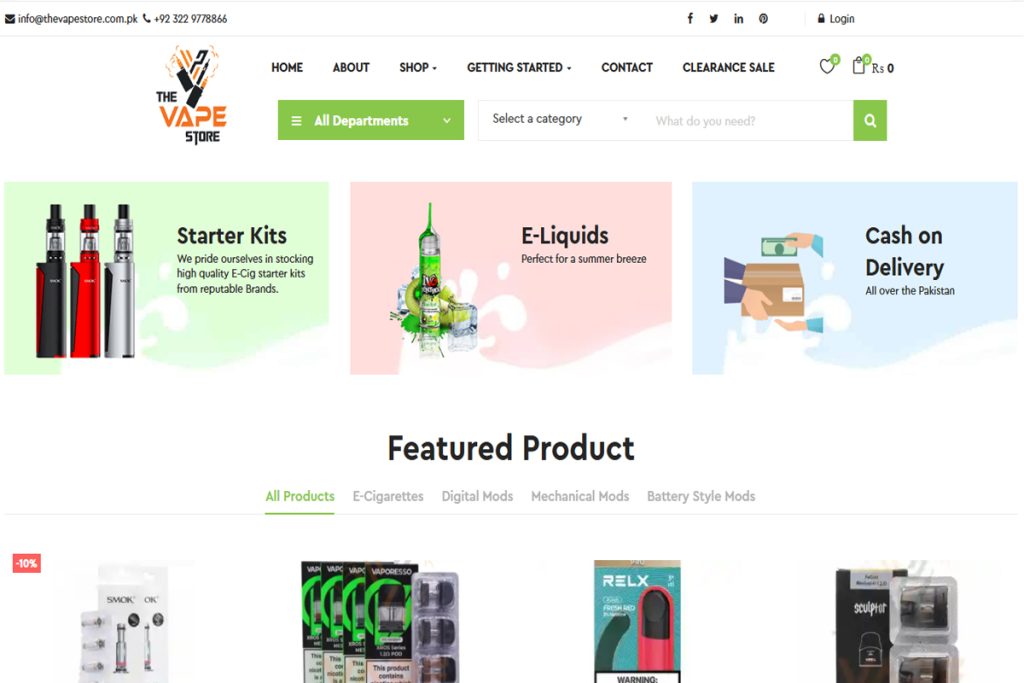1024x683 pixels.
Task: Click the green search magnifier button
Action: (x=870, y=120)
